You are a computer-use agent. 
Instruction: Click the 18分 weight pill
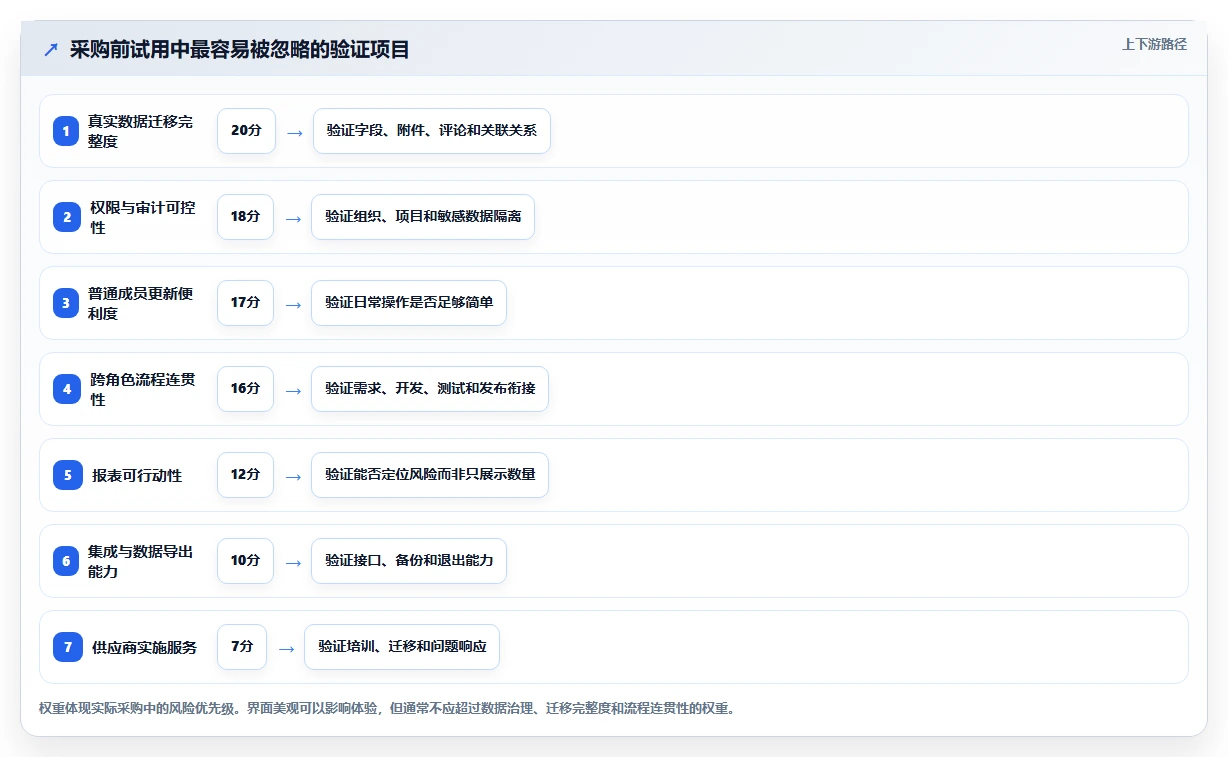pyautogui.click(x=245, y=217)
